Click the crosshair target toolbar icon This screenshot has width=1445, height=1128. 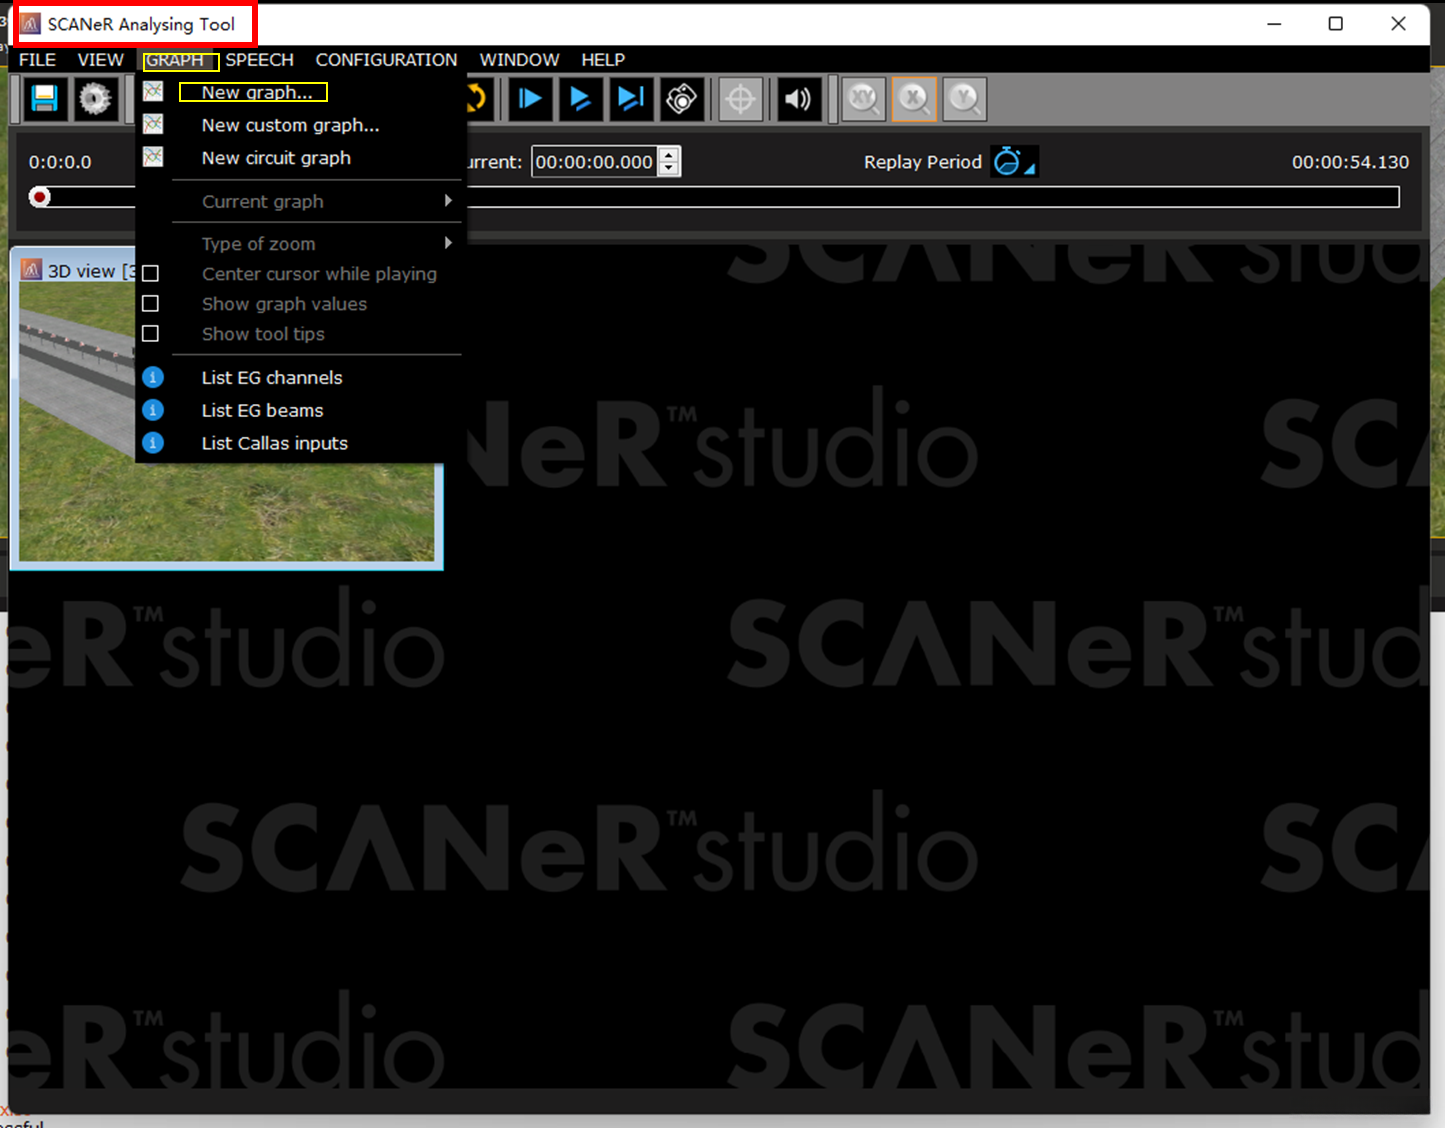(741, 99)
